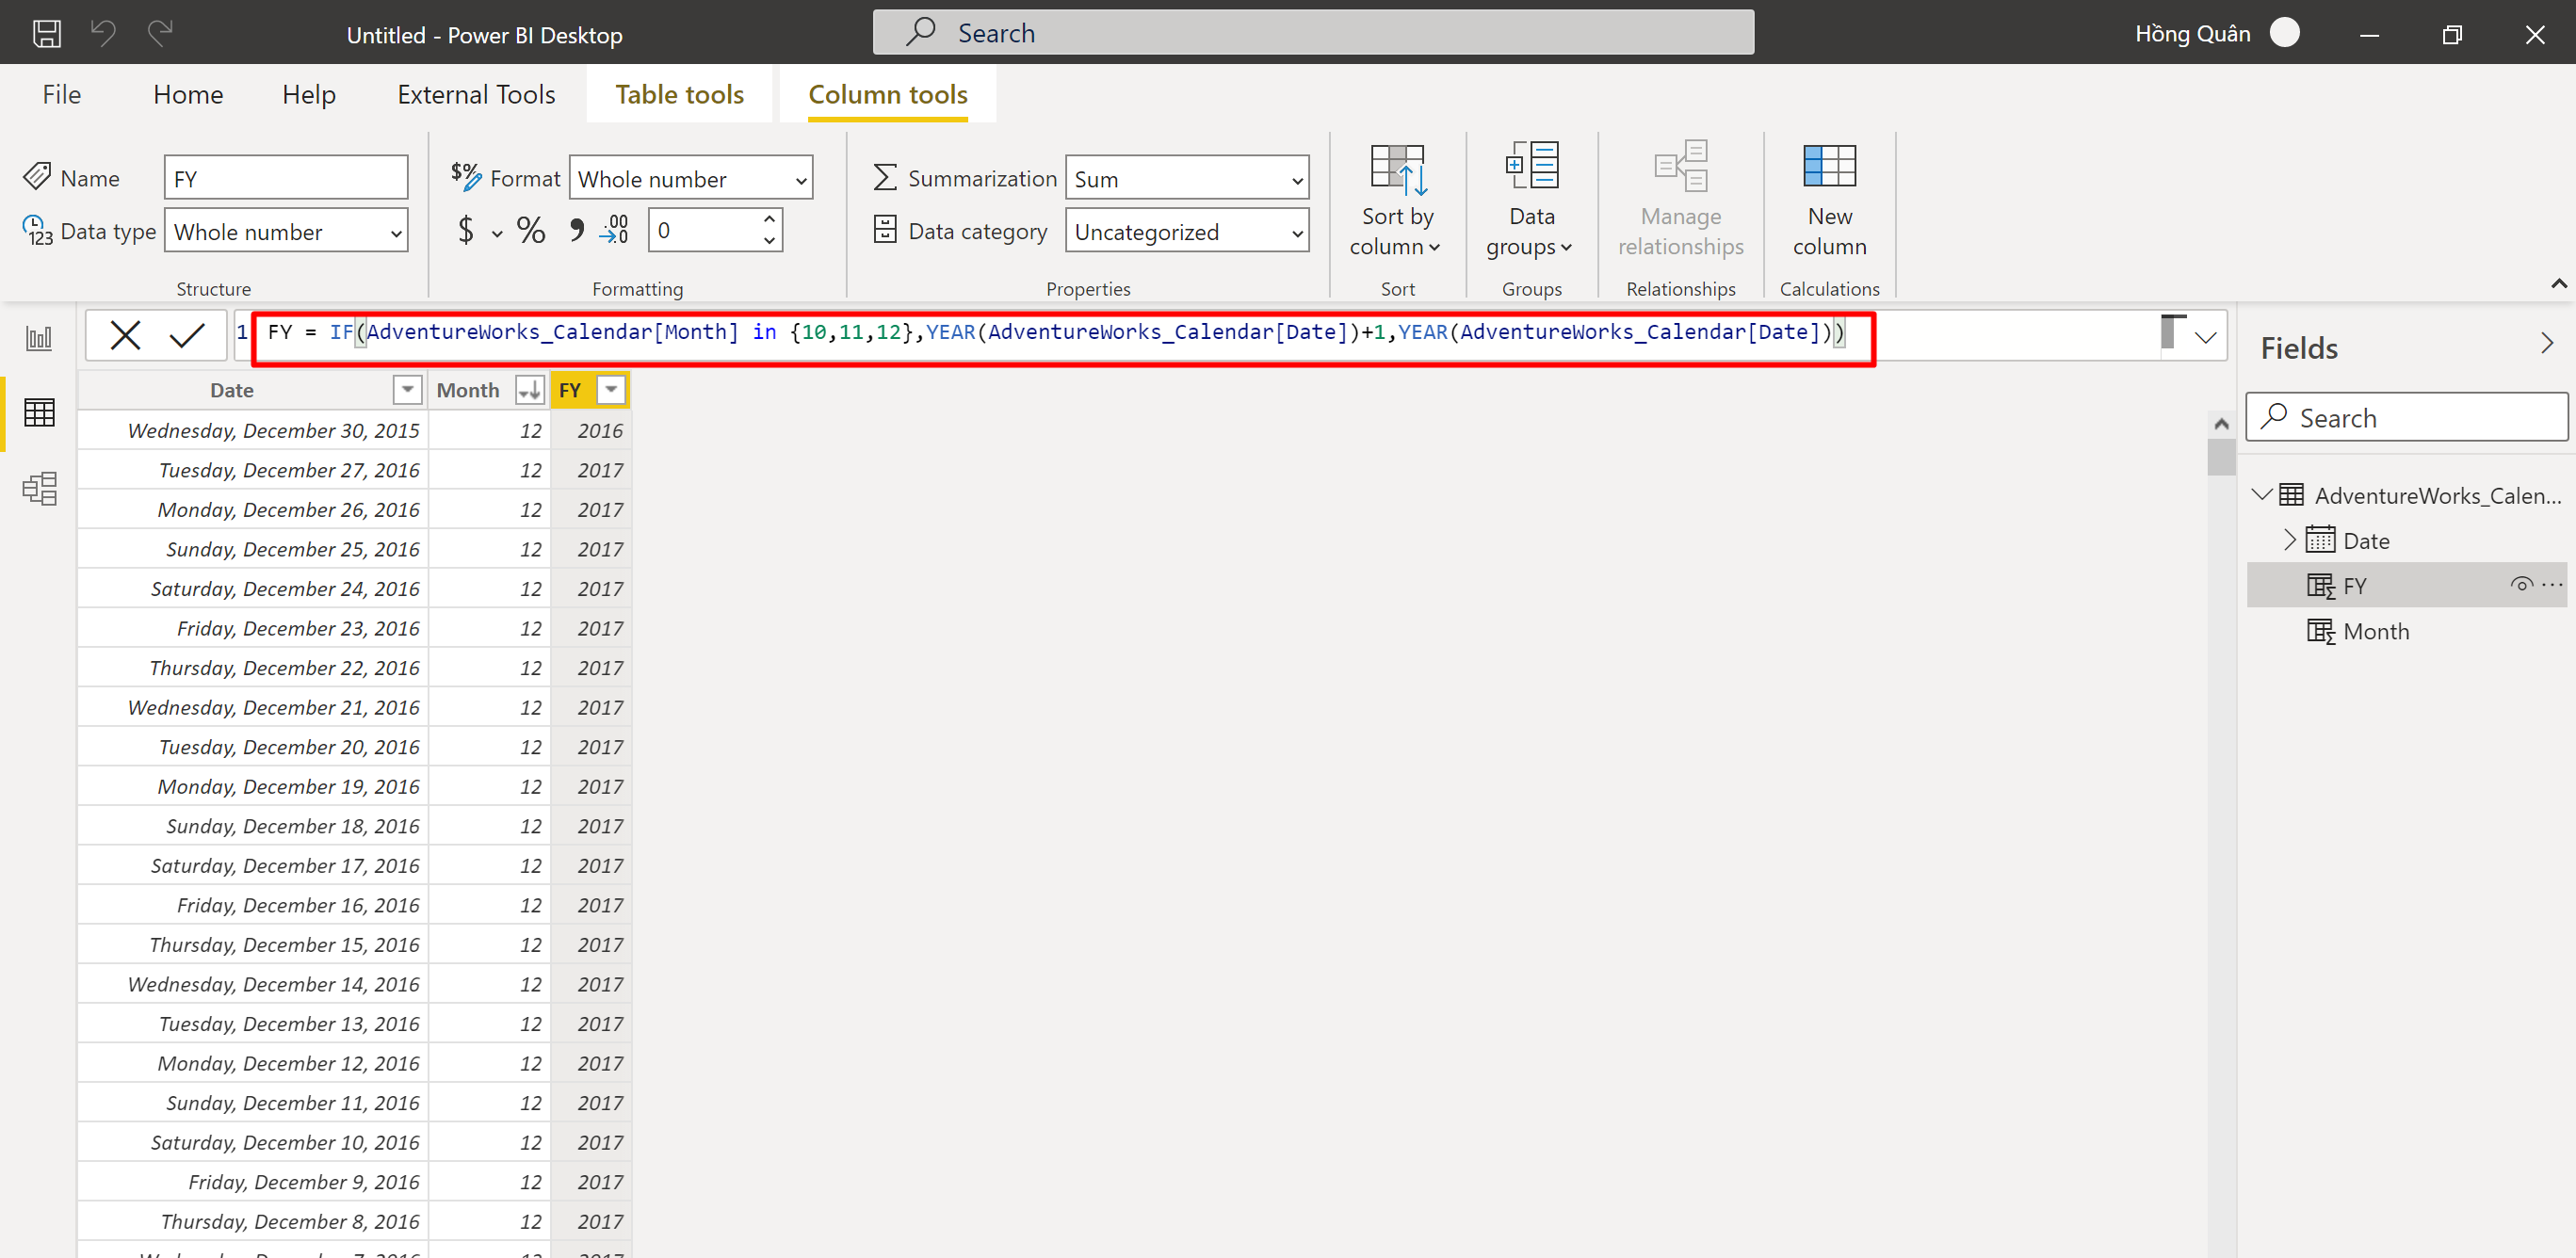The image size is (2576, 1258).
Task: Commit the formula with the checkmark
Action: (x=187, y=335)
